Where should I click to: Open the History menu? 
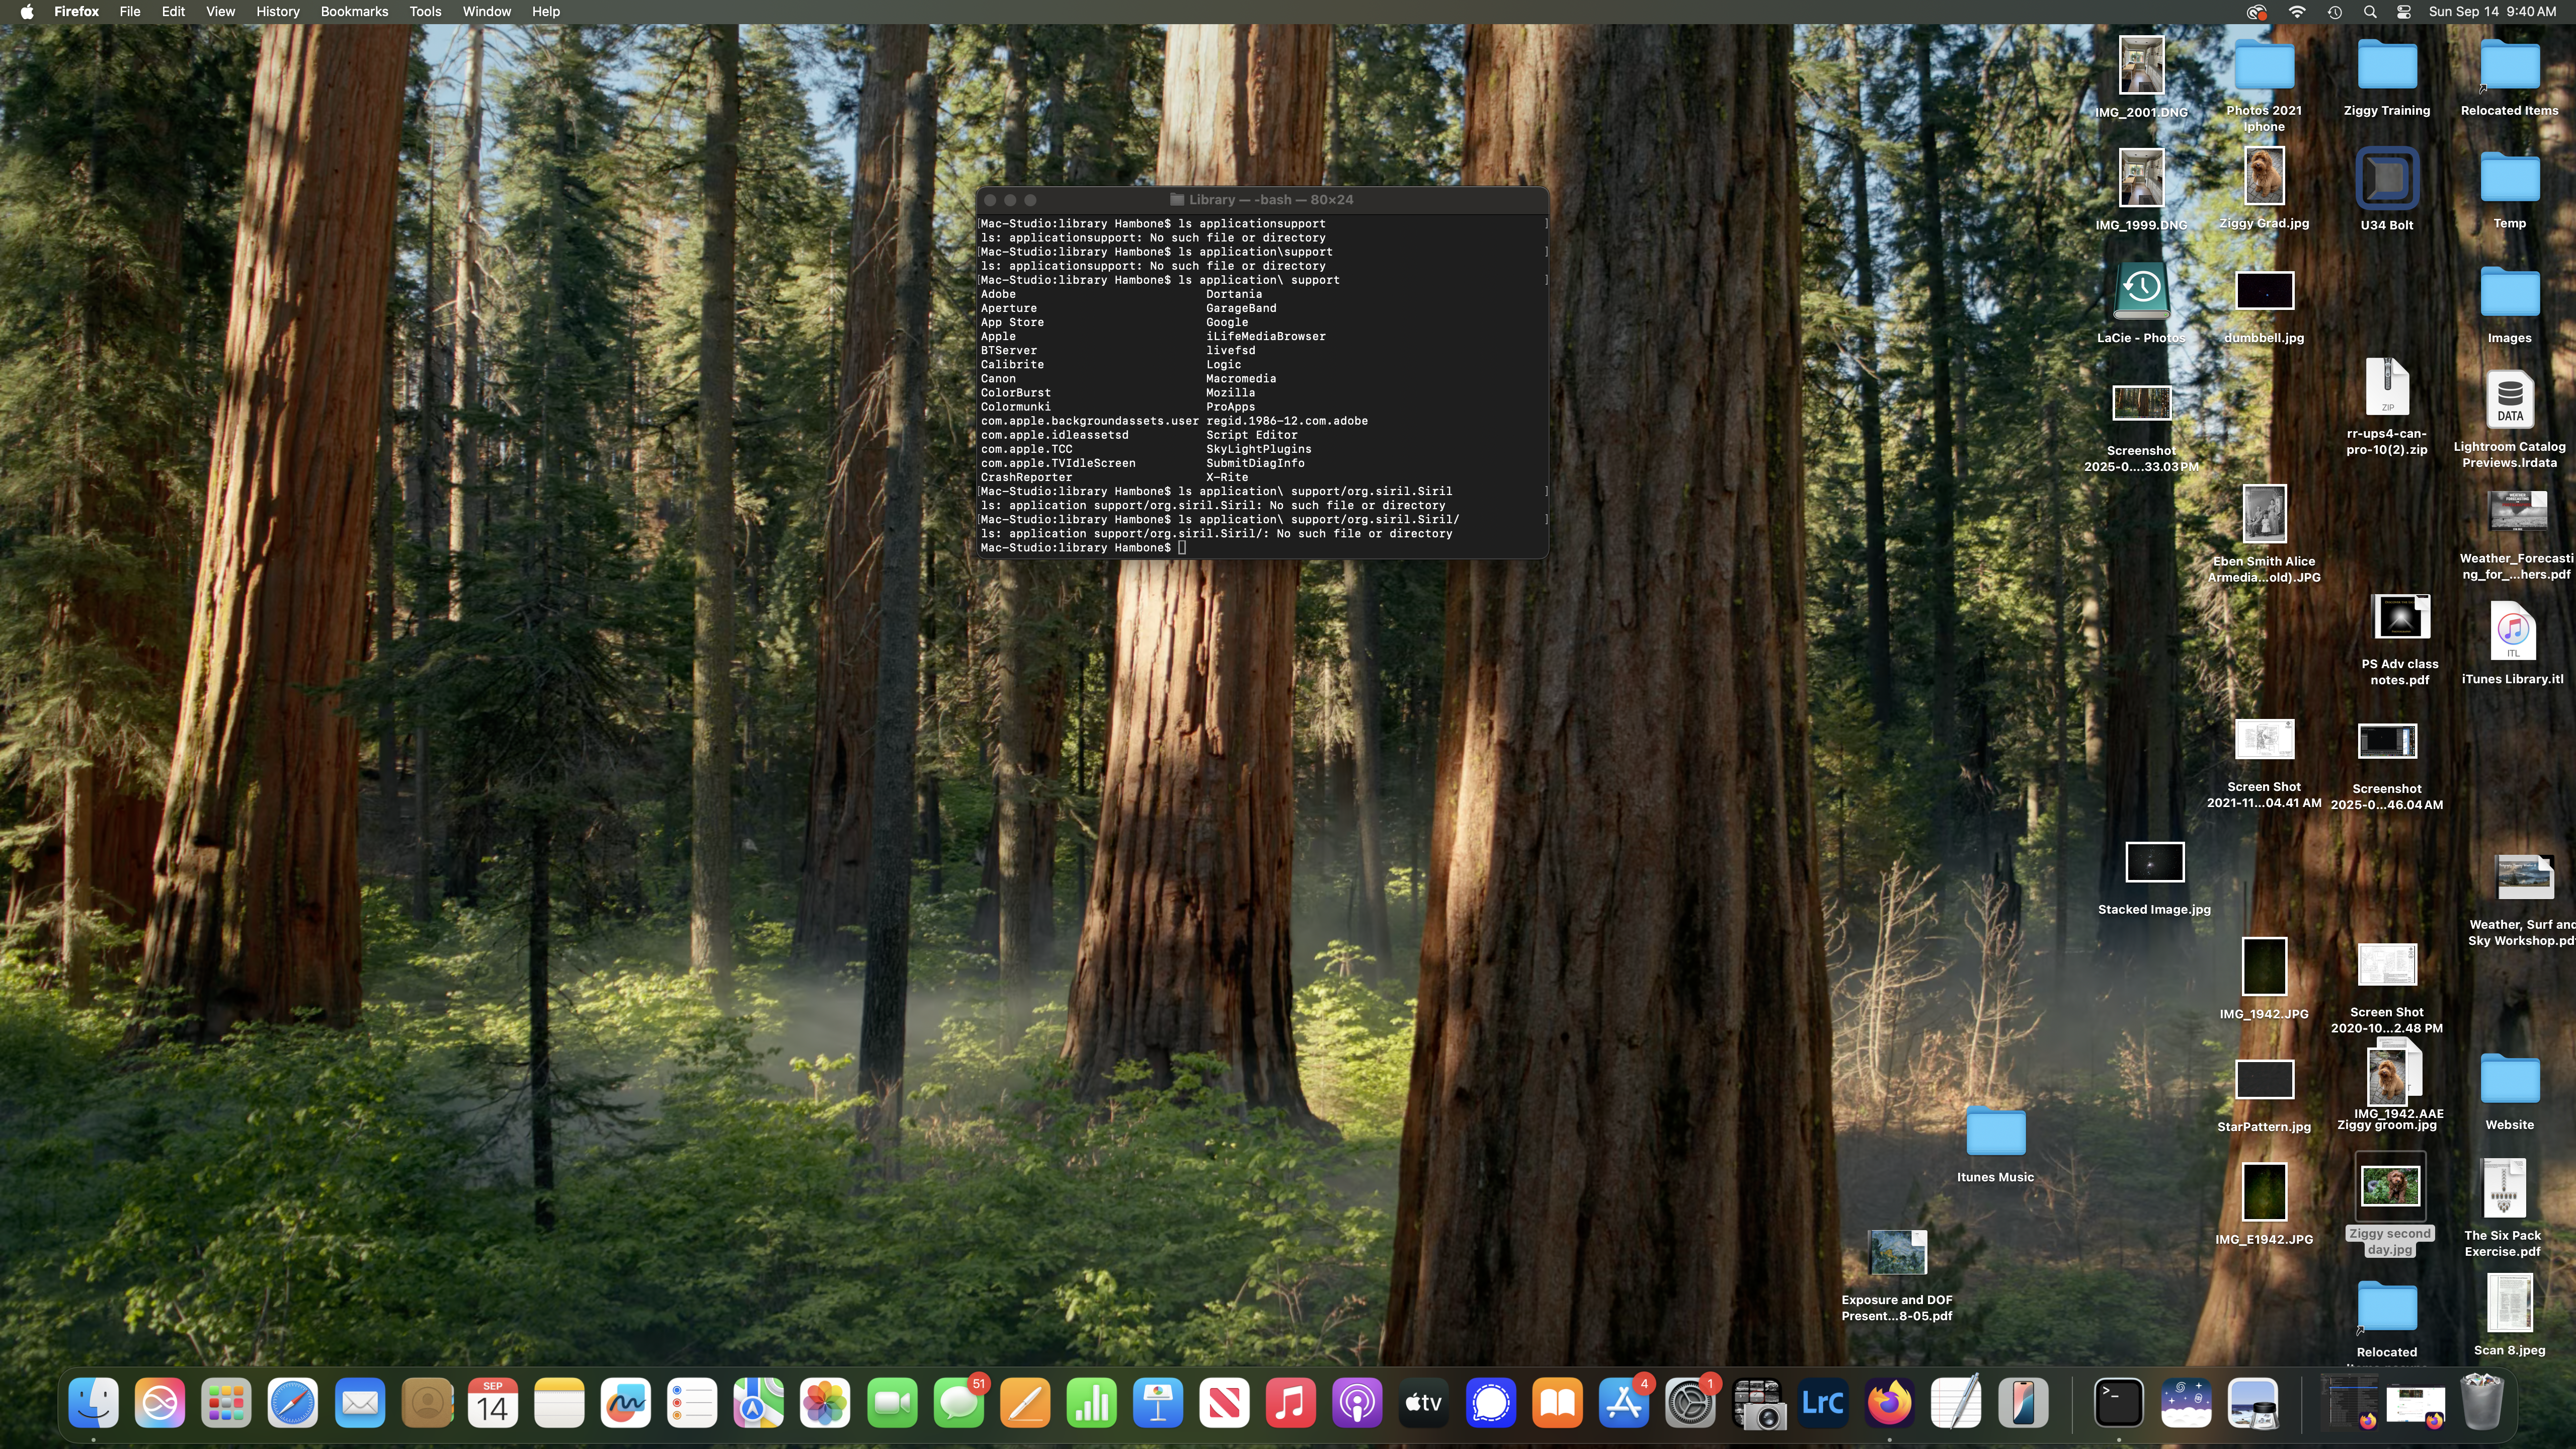[x=277, y=12]
